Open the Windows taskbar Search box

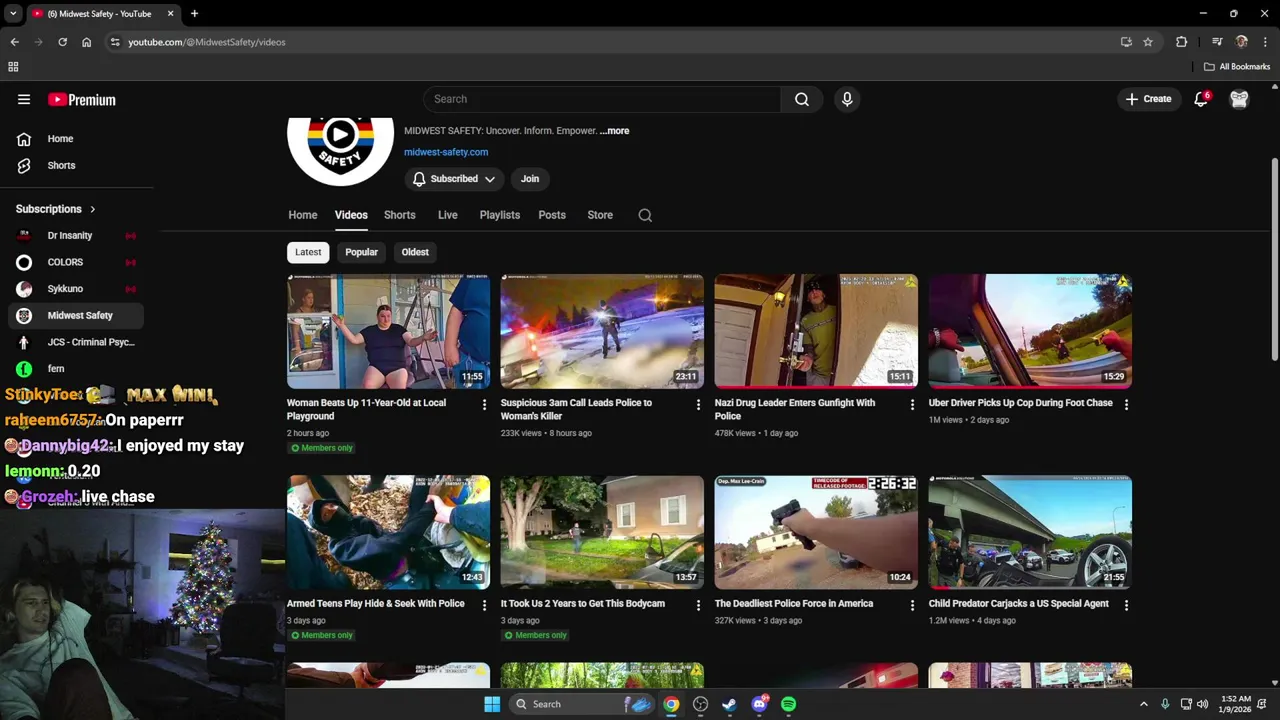click(583, 704)
